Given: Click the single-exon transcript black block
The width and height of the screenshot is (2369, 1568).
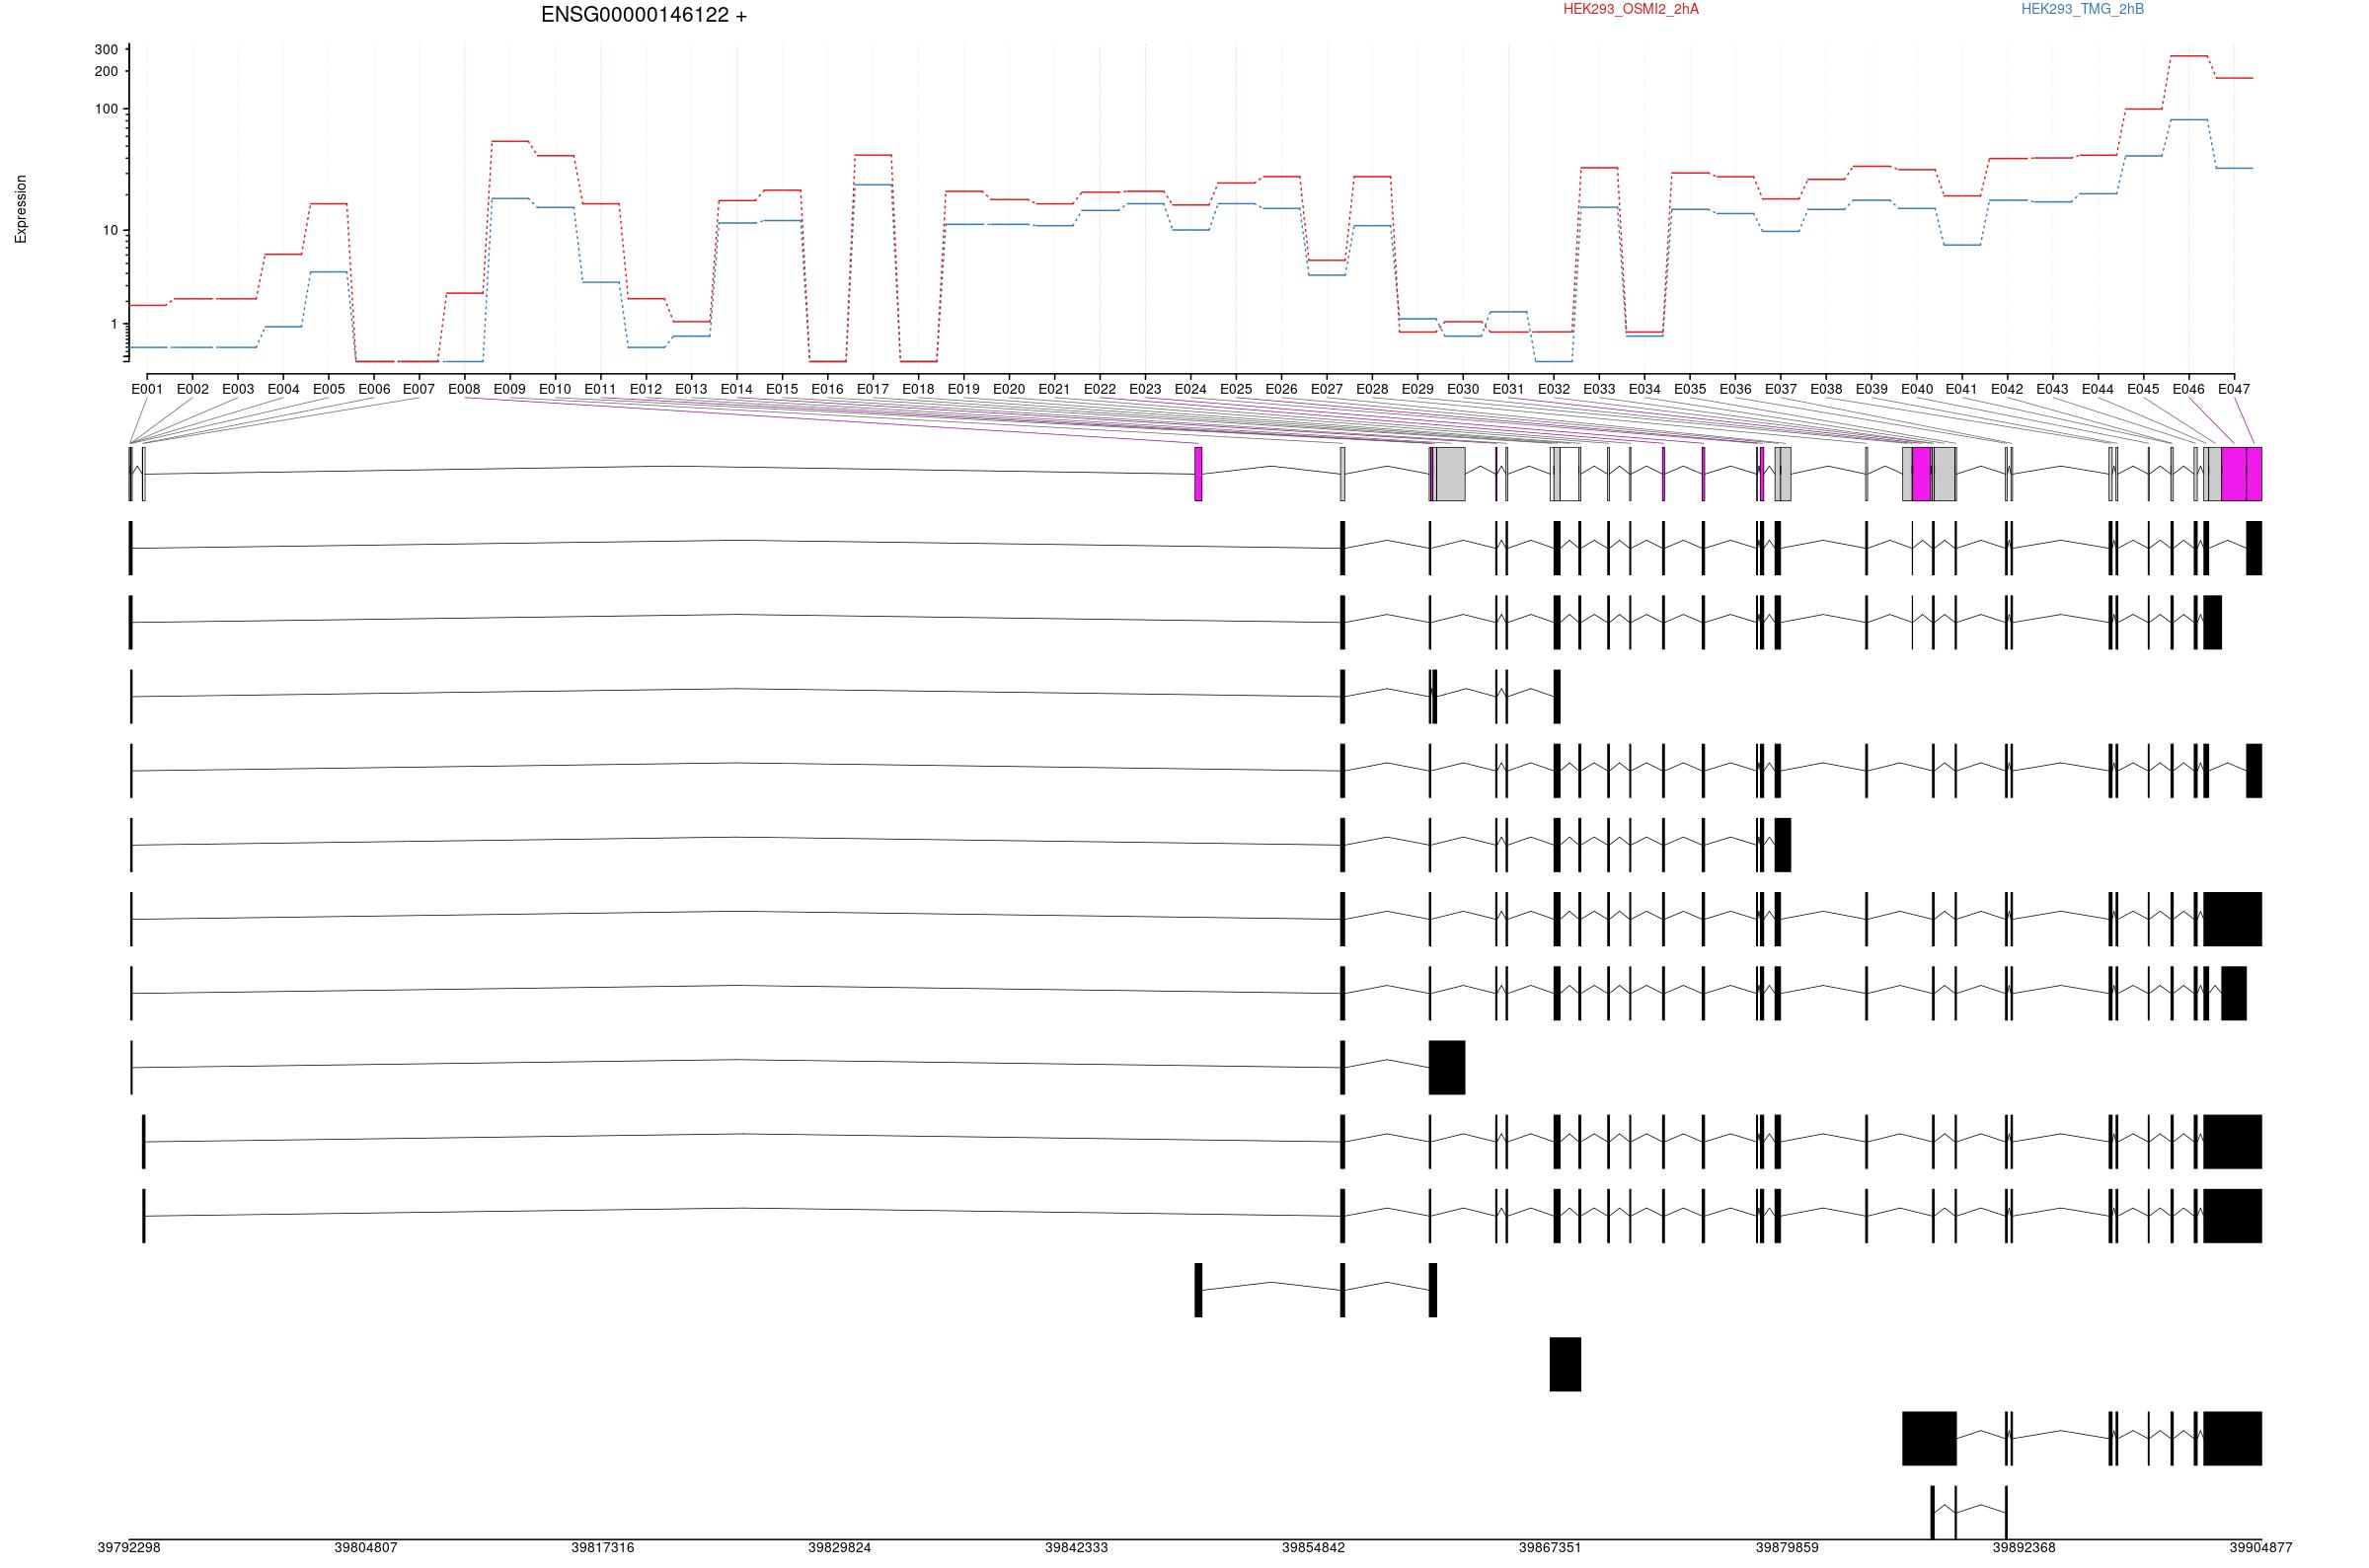Looking at the screenshot, I should [x=1565, y=1364].
